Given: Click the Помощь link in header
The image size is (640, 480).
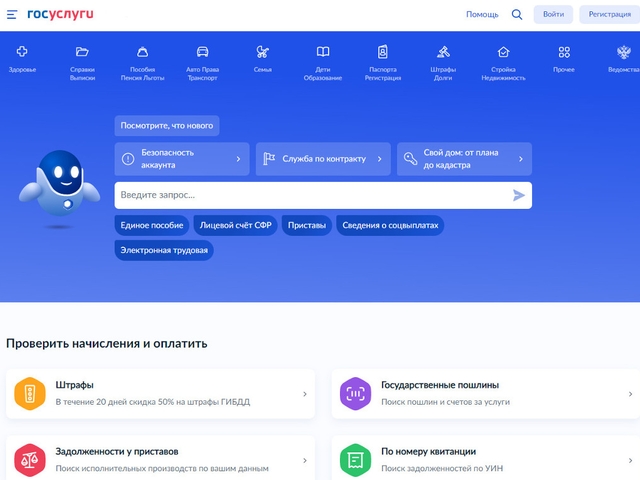Looking at the screenshot, I should click(482, 14).
